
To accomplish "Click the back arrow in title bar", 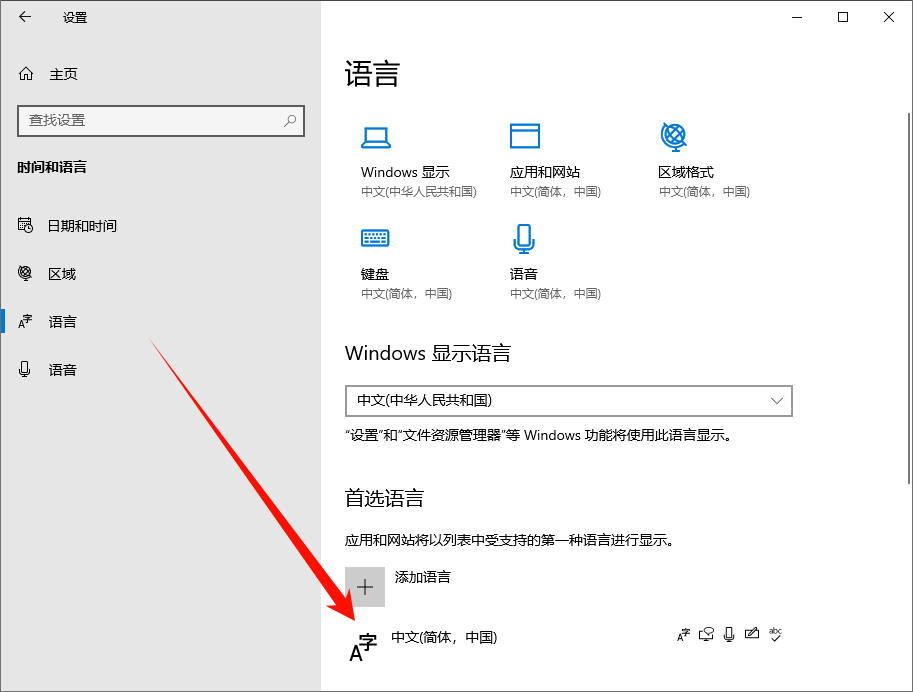I will [25, 17].
